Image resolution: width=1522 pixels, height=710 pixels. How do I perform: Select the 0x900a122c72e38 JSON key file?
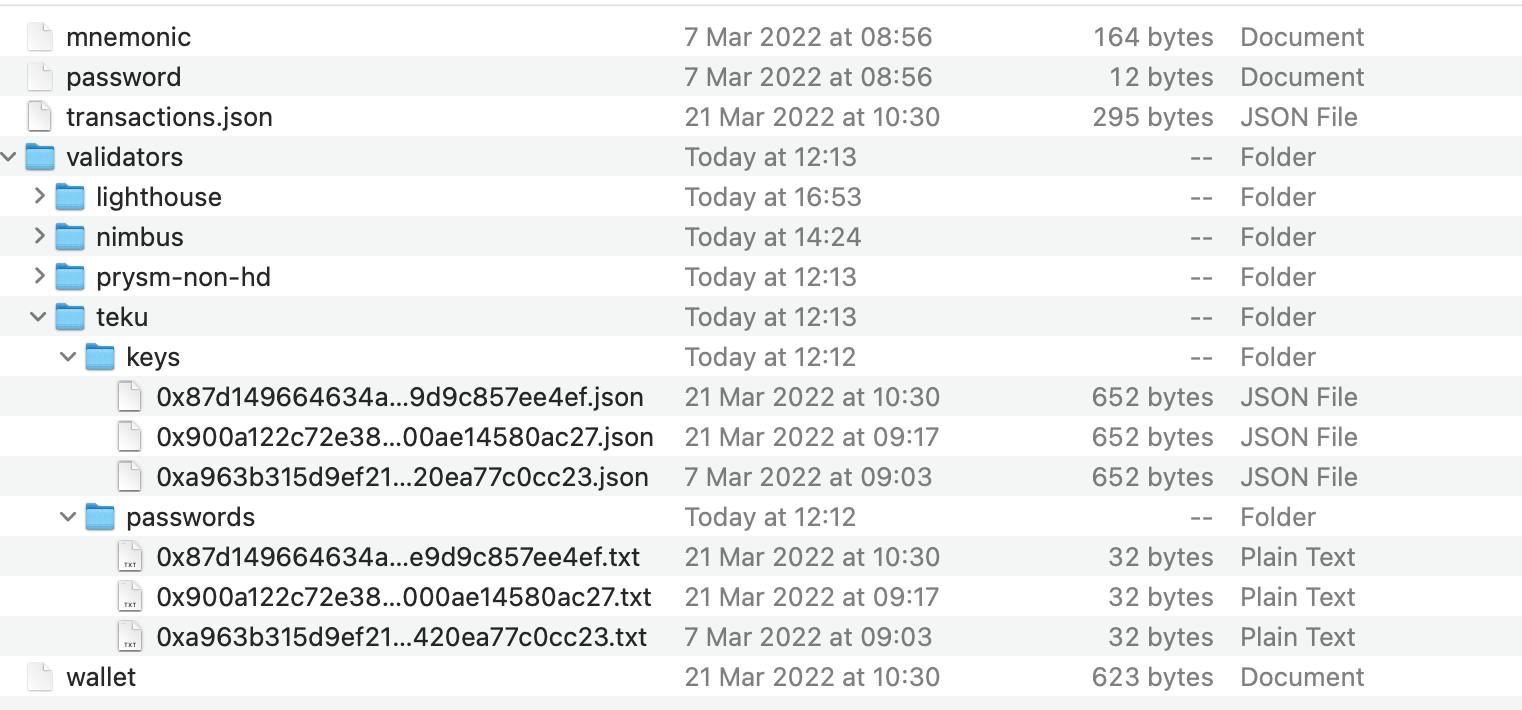tap(404, 437)
